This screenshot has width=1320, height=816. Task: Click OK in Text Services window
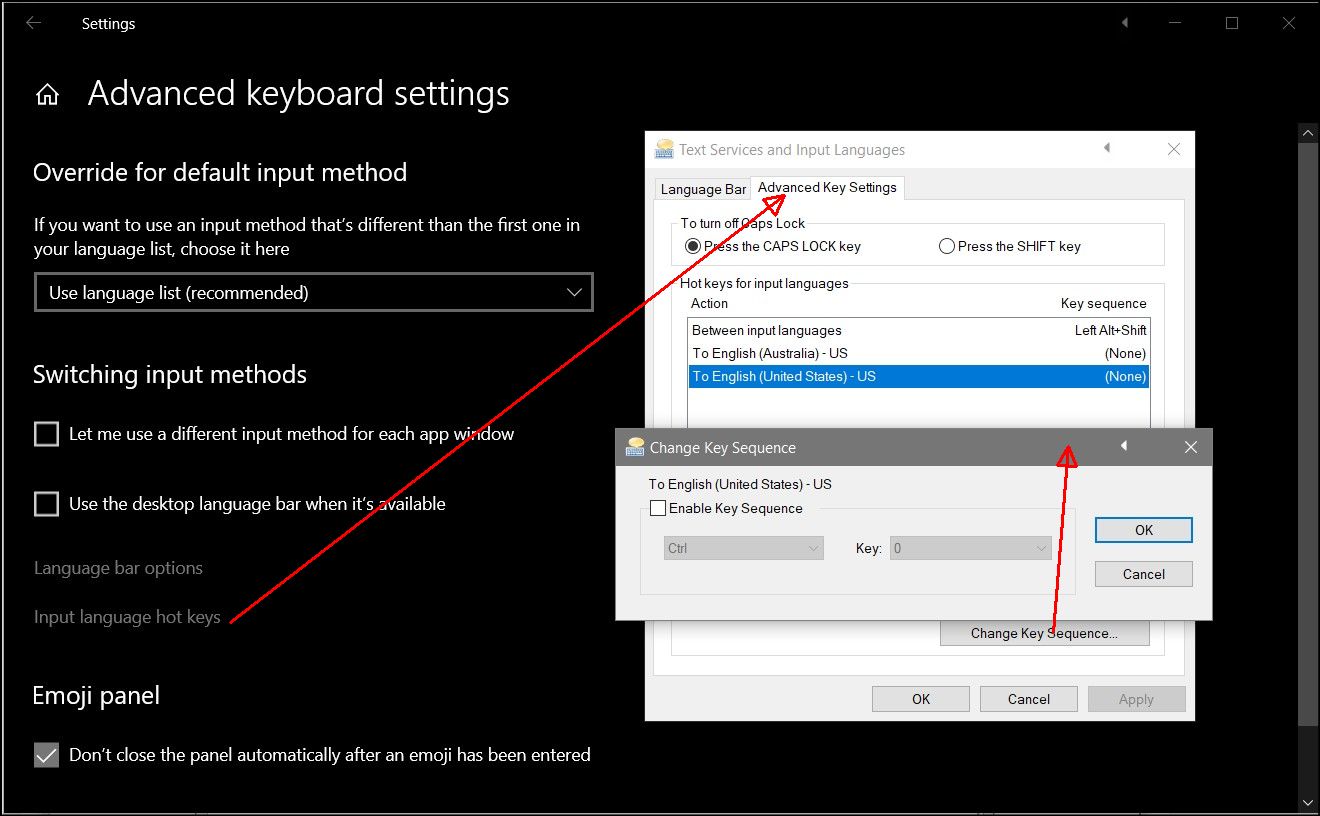(x=921, y=699)
